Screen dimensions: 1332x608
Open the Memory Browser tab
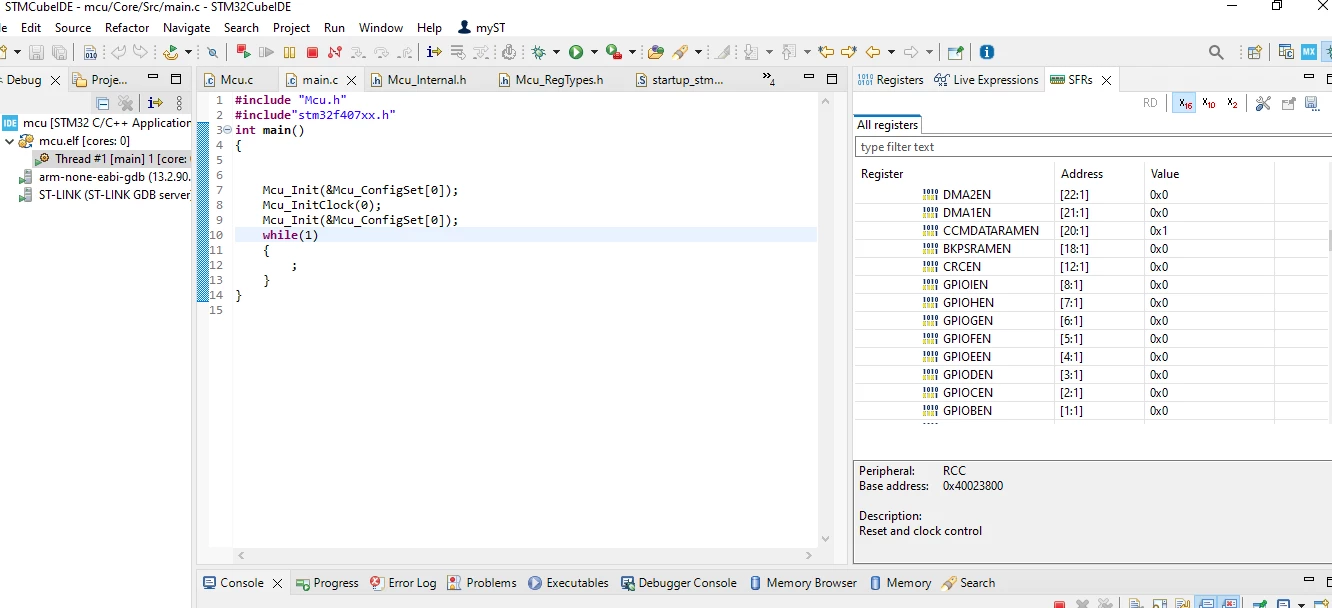point(802,583)
